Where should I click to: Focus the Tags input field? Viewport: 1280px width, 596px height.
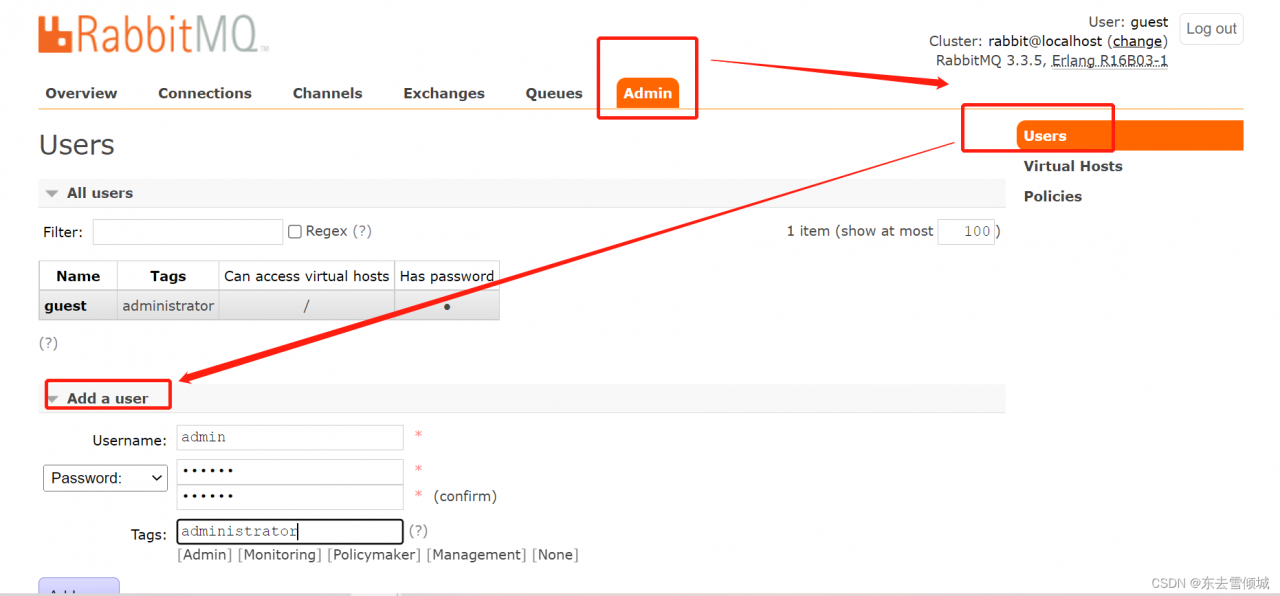[x=290, y=531]
